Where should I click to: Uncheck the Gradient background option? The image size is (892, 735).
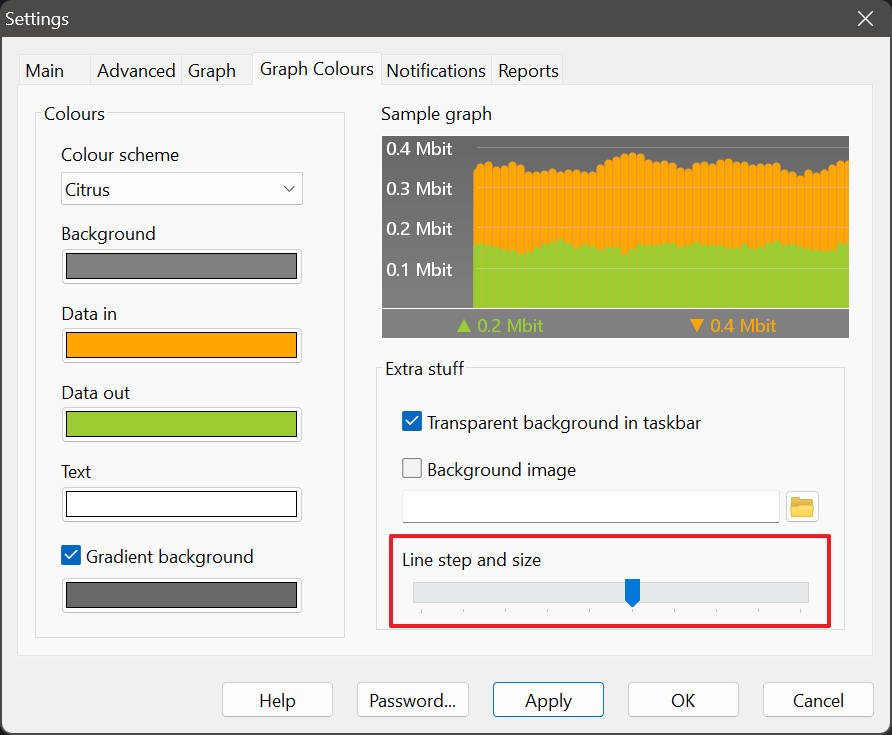(x=71, y=555)
